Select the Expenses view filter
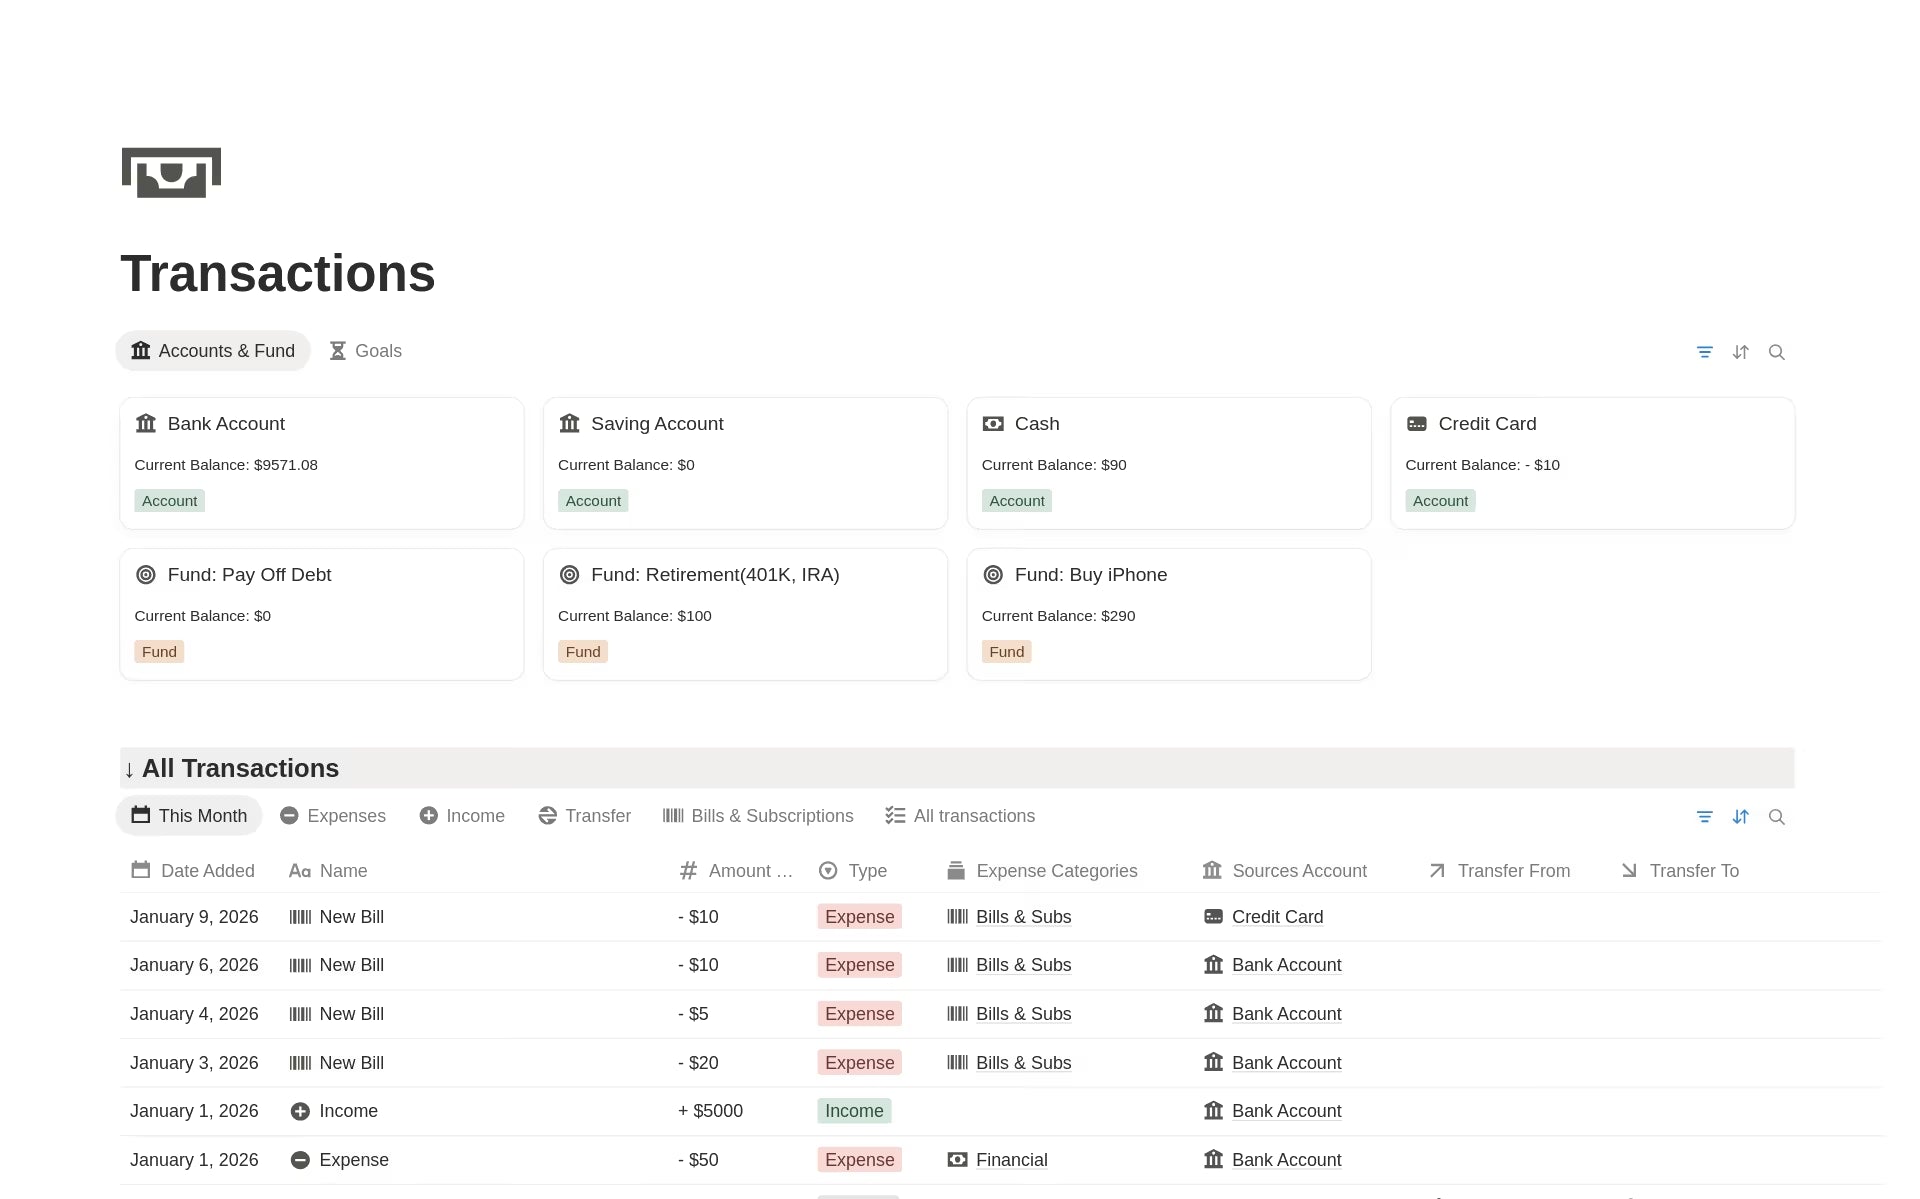This screenshot has height=1199, width=1920. click(333, 815)
